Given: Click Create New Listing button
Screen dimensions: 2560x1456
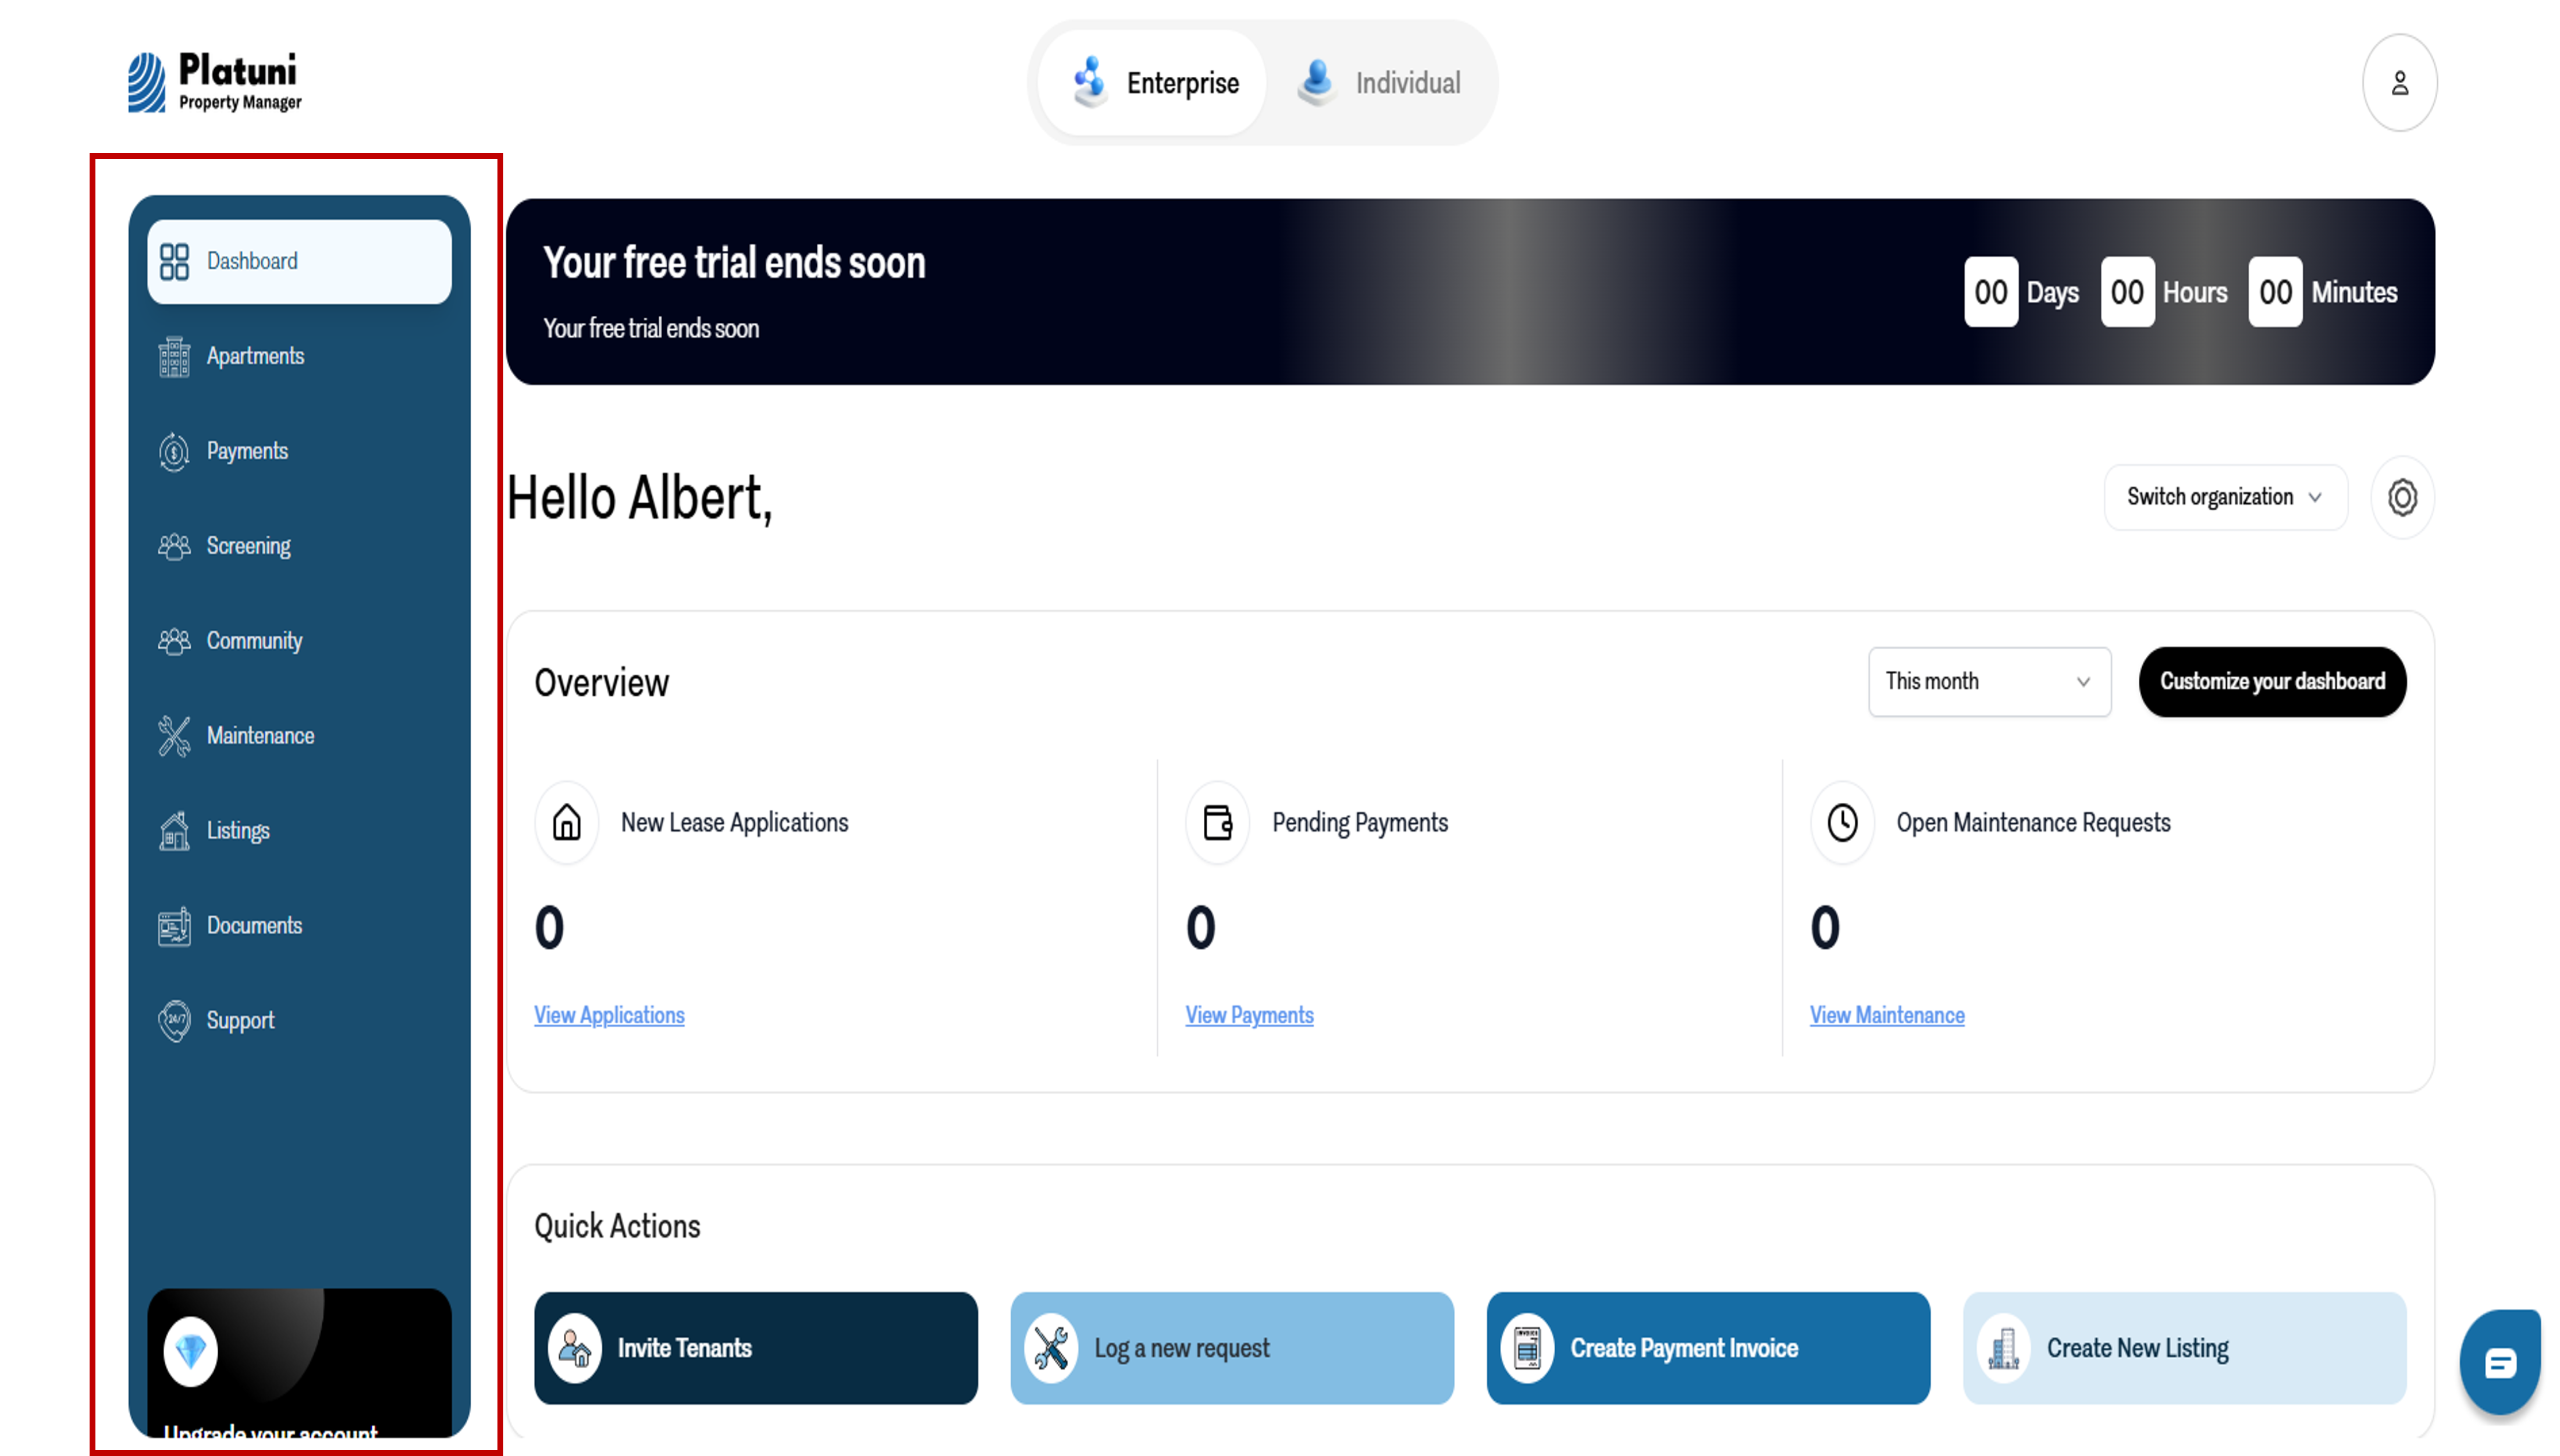Looking at the screenshot, I should tap(2184, 1348).
